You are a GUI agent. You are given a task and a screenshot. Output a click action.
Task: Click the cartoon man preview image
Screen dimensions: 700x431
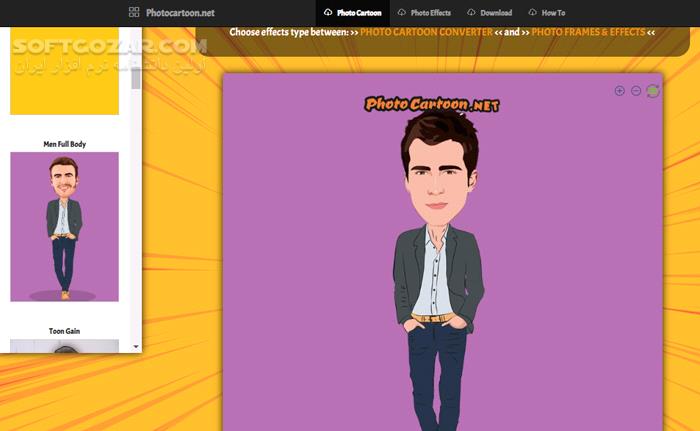click(440, 270)
